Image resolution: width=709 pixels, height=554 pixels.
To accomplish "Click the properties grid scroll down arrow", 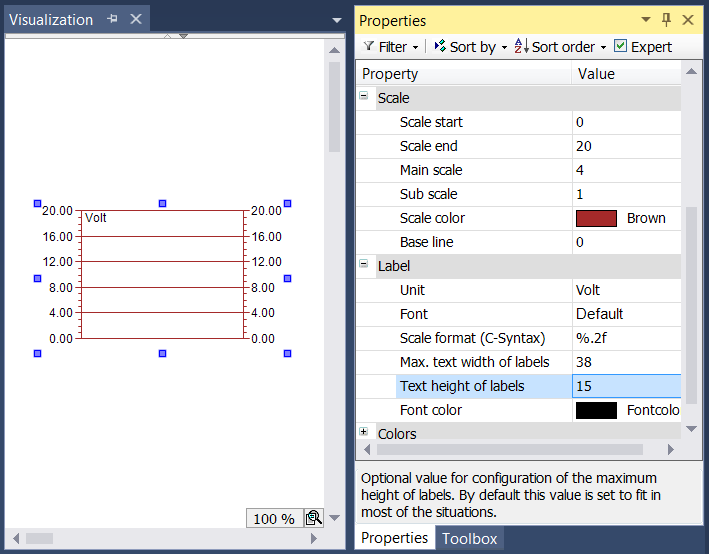I will coord(691,429).
